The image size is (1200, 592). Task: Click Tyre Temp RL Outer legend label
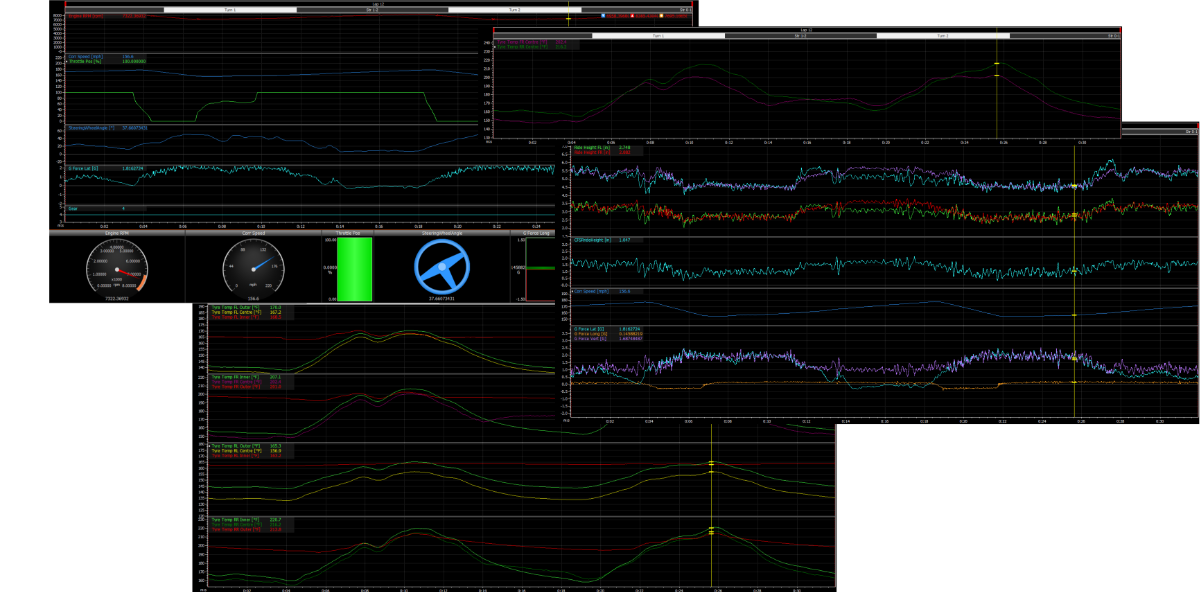click(236, 445)
